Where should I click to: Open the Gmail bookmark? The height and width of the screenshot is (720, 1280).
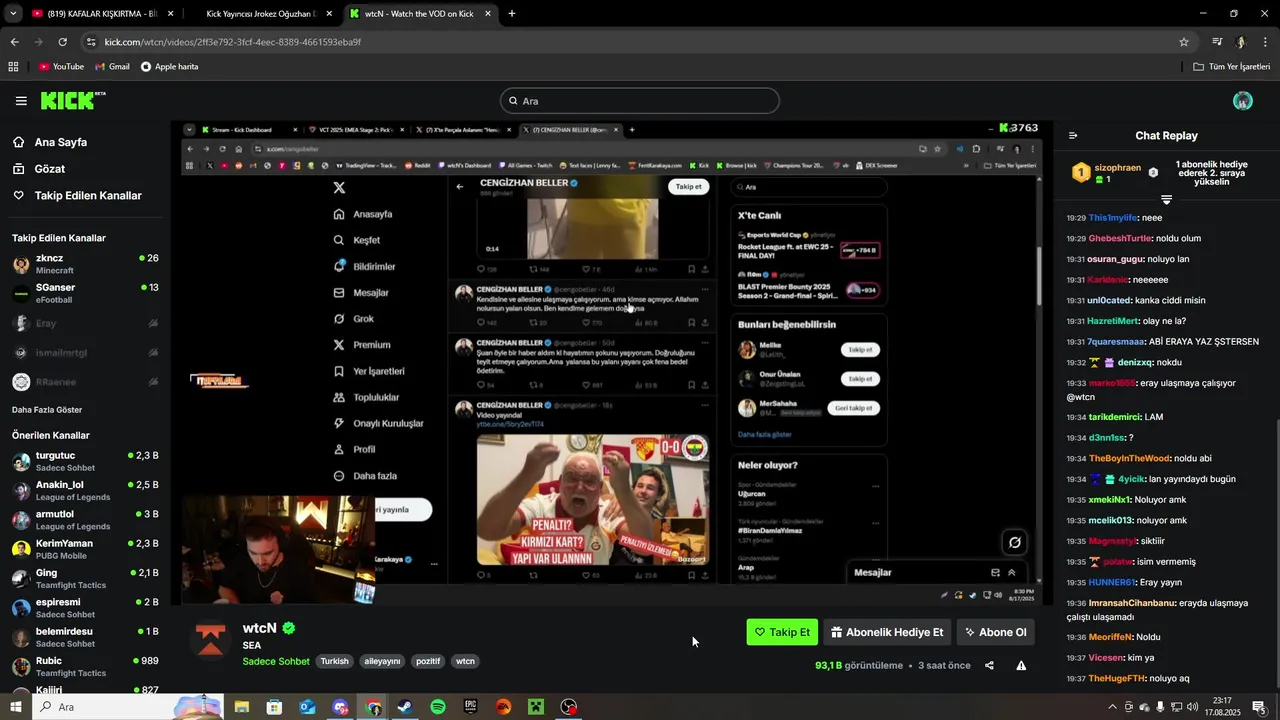pyautogui.click(x=112, y=67)
